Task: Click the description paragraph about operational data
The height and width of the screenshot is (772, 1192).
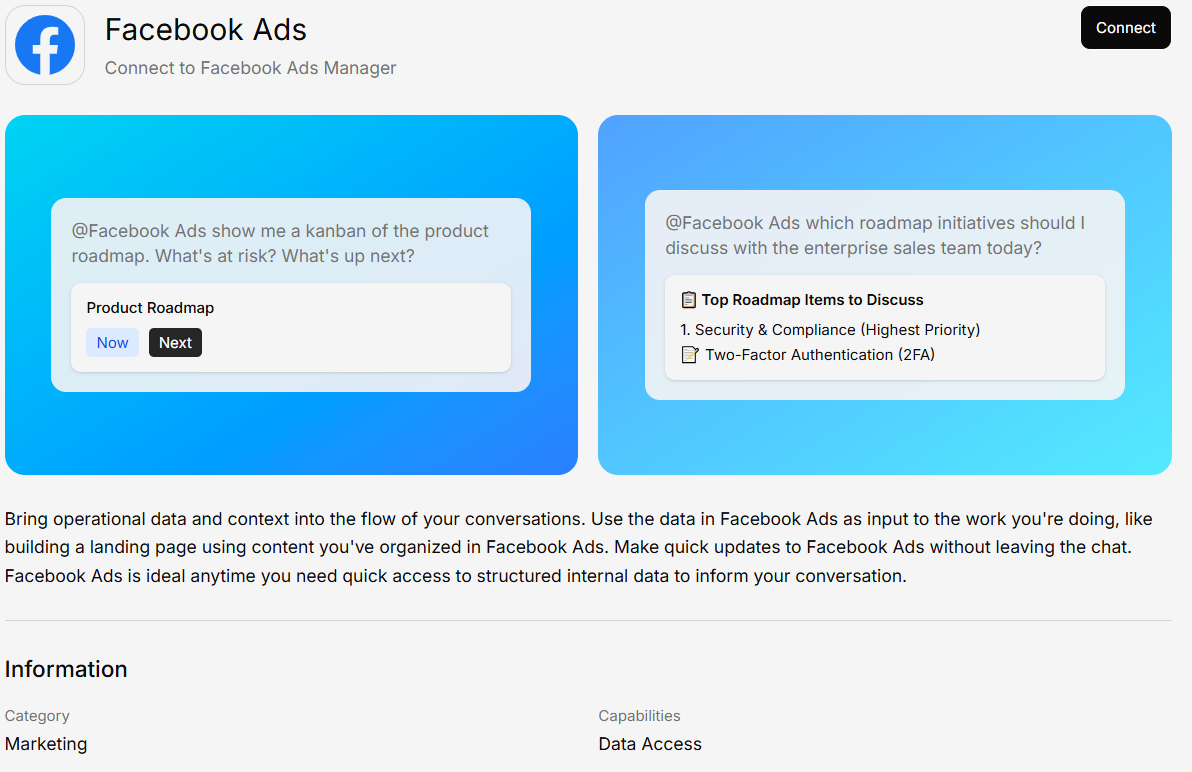Action: pos(580,548)
